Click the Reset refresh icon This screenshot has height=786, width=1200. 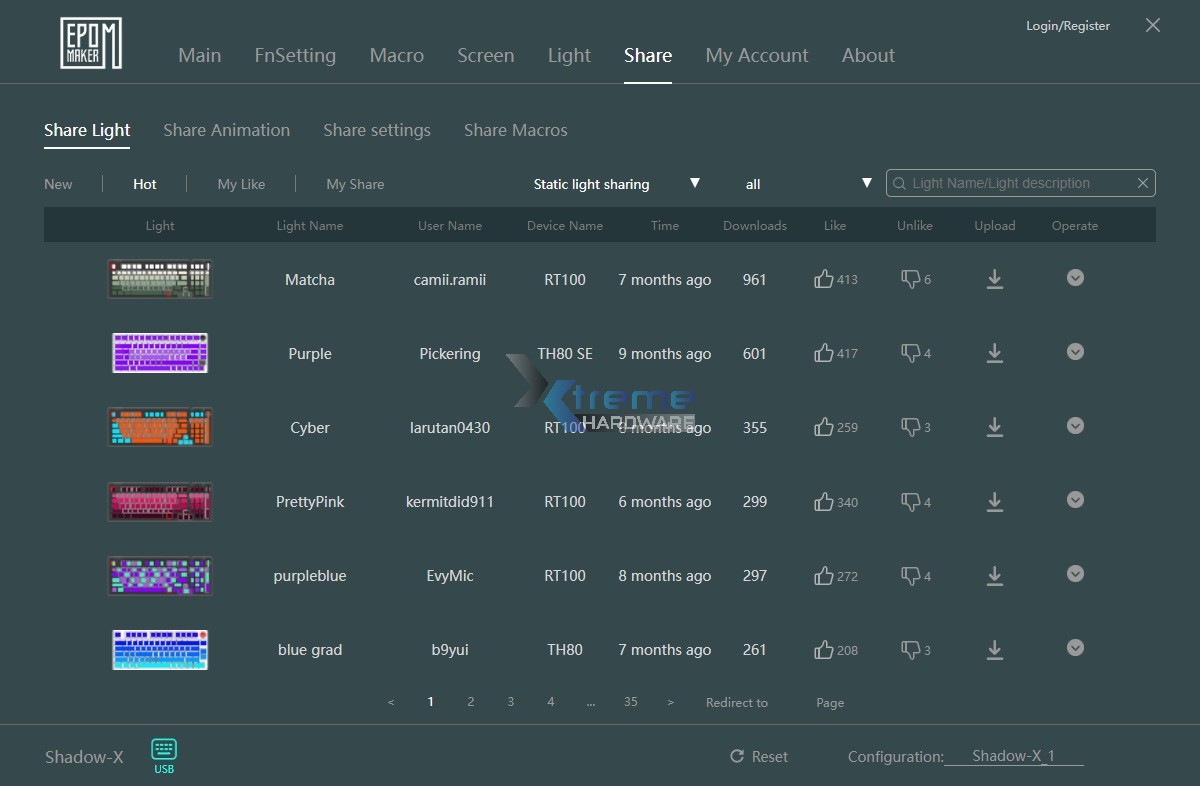[737, 757]
